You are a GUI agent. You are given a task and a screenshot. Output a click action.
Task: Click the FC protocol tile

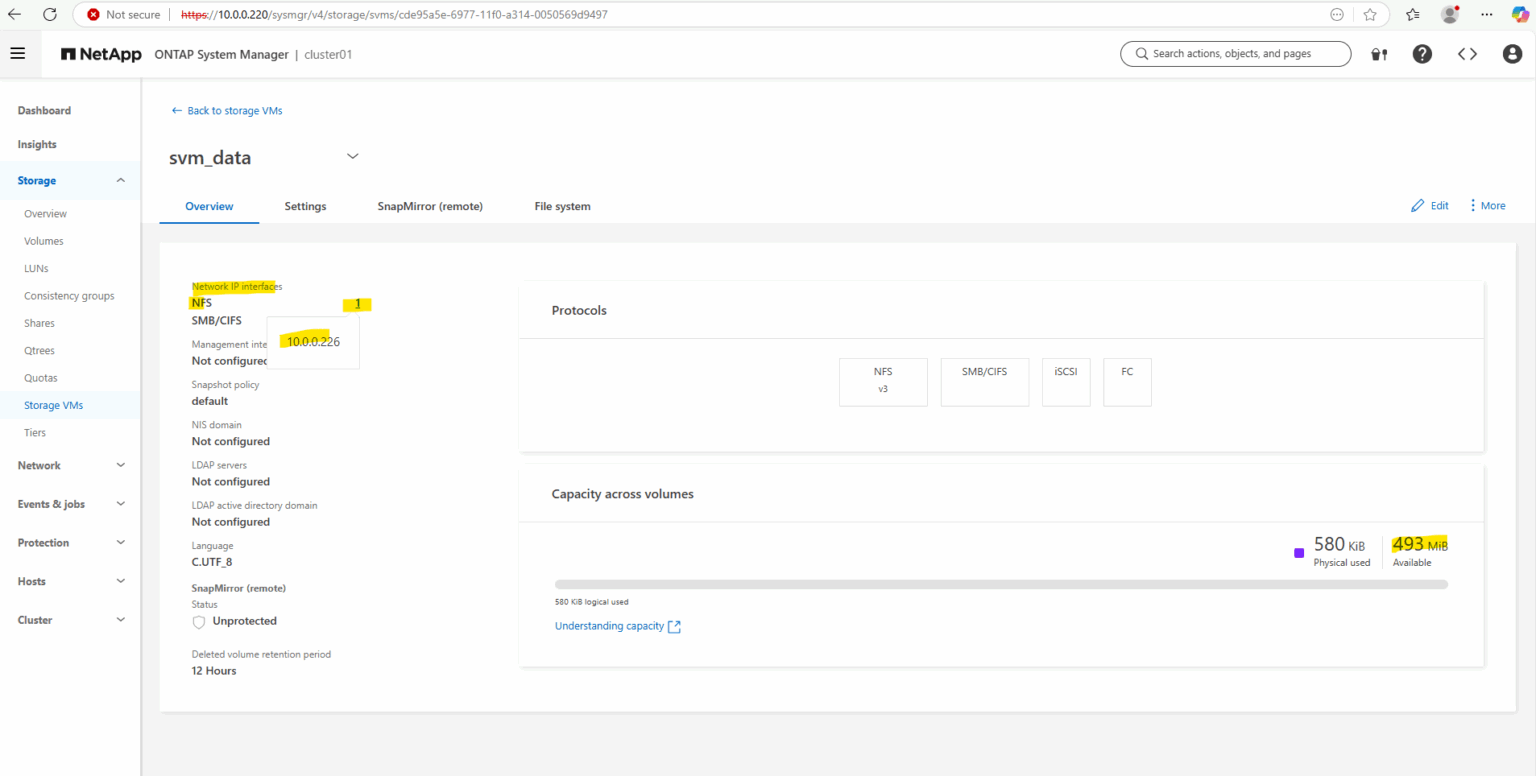coord(1127,381)
